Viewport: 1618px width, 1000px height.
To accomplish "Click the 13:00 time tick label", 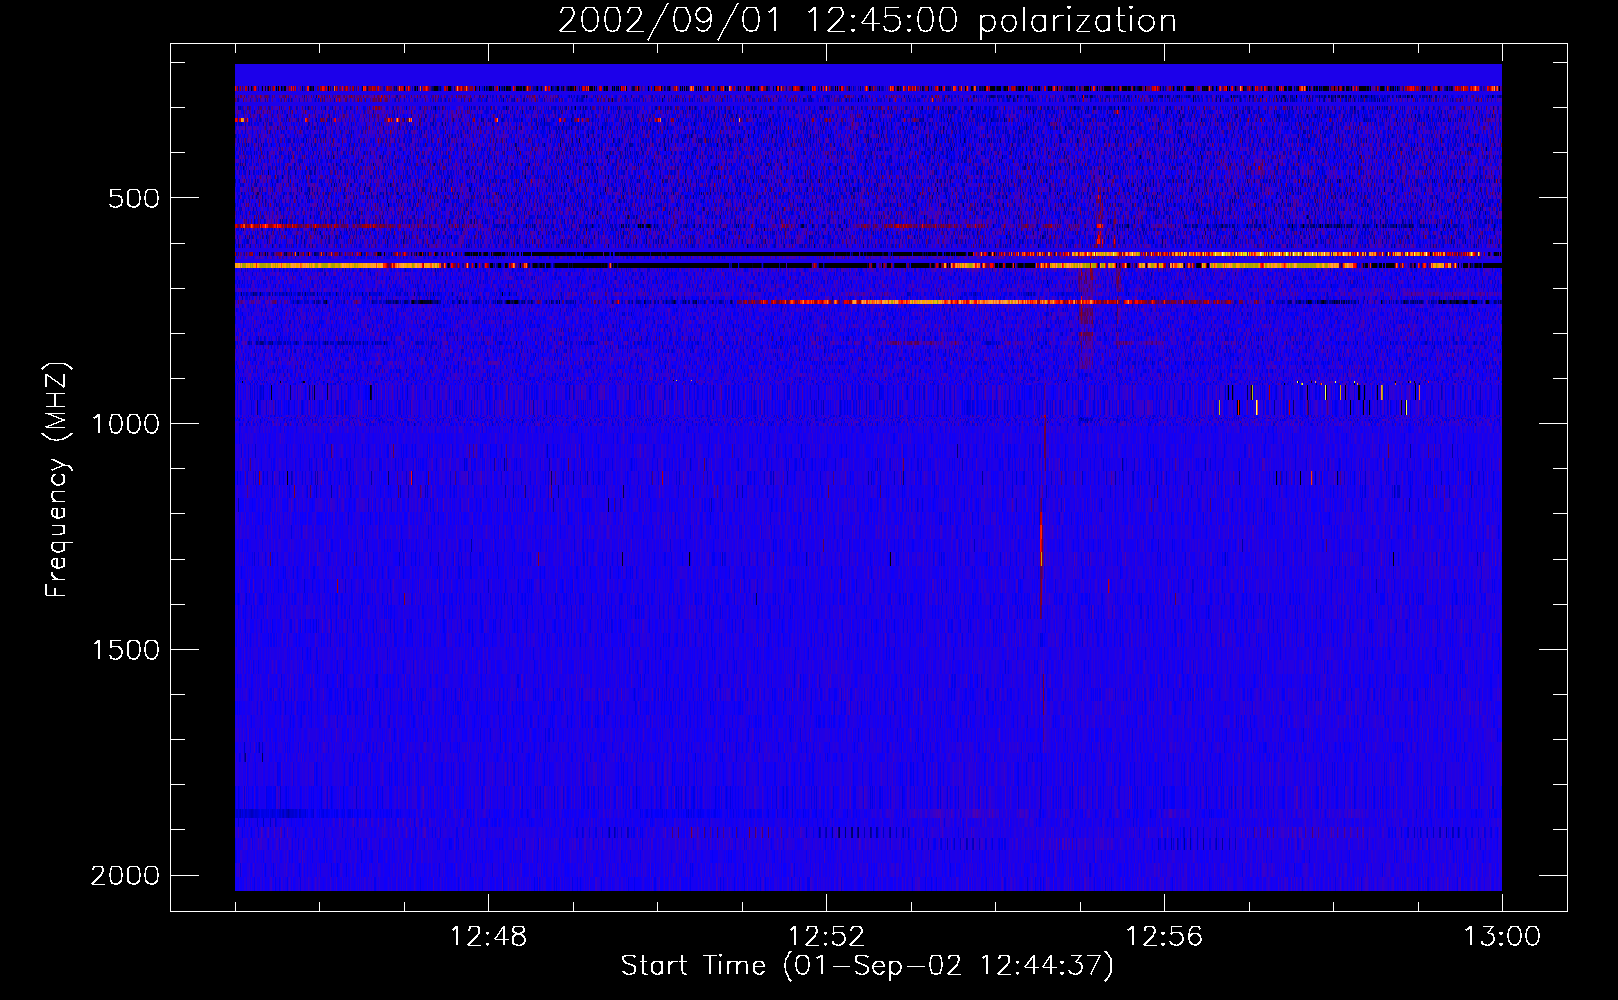I will pyautogui.click(x=1502, y=937).
